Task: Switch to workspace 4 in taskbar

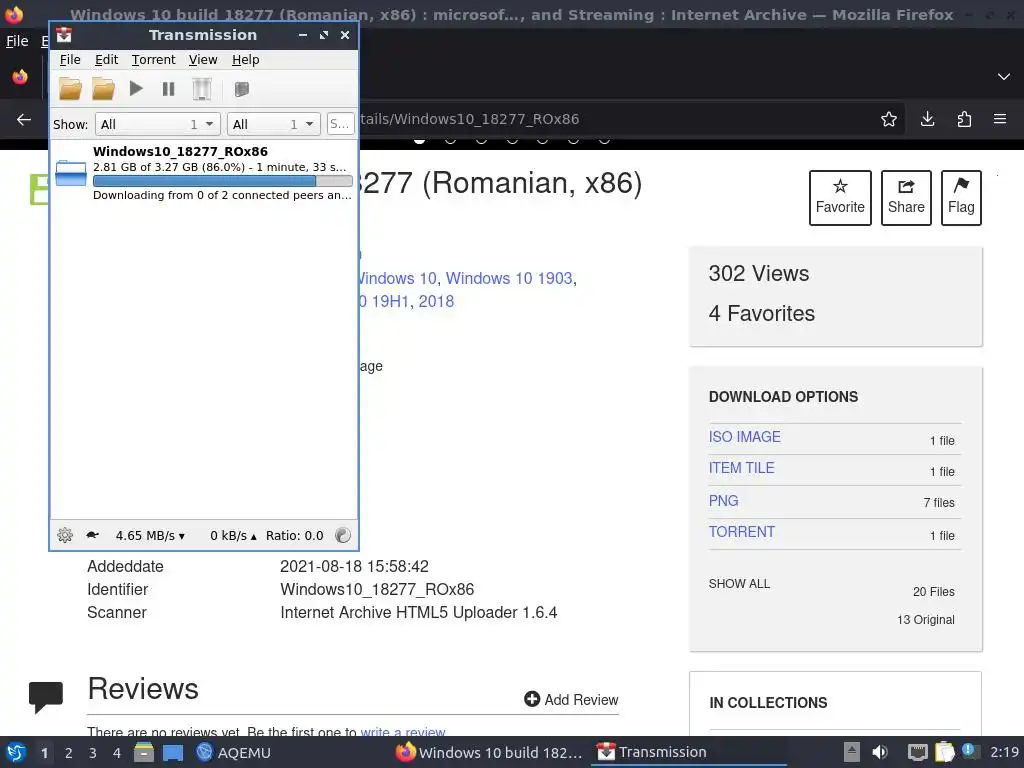Action: point(117,753)
